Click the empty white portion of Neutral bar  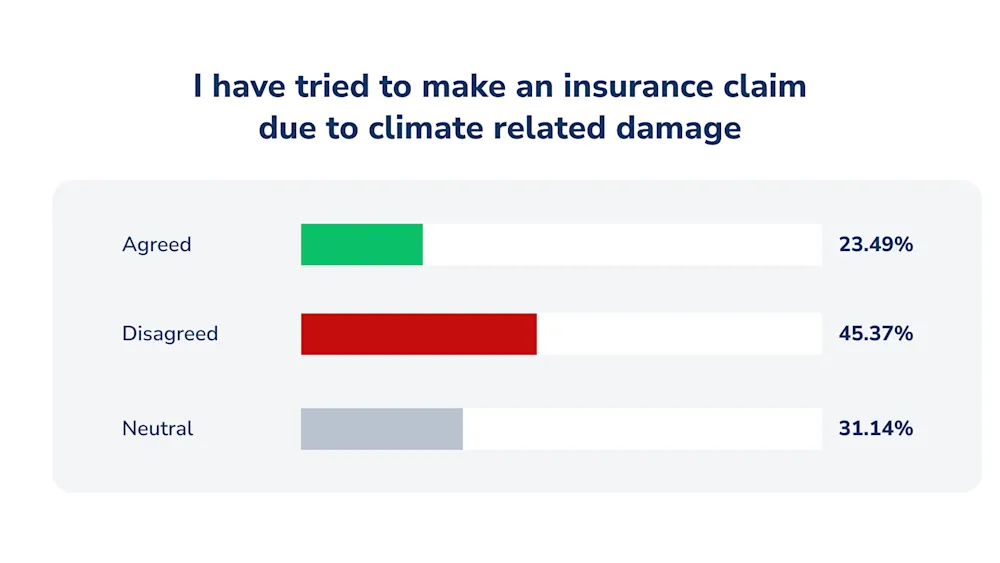tap(642, 428)
